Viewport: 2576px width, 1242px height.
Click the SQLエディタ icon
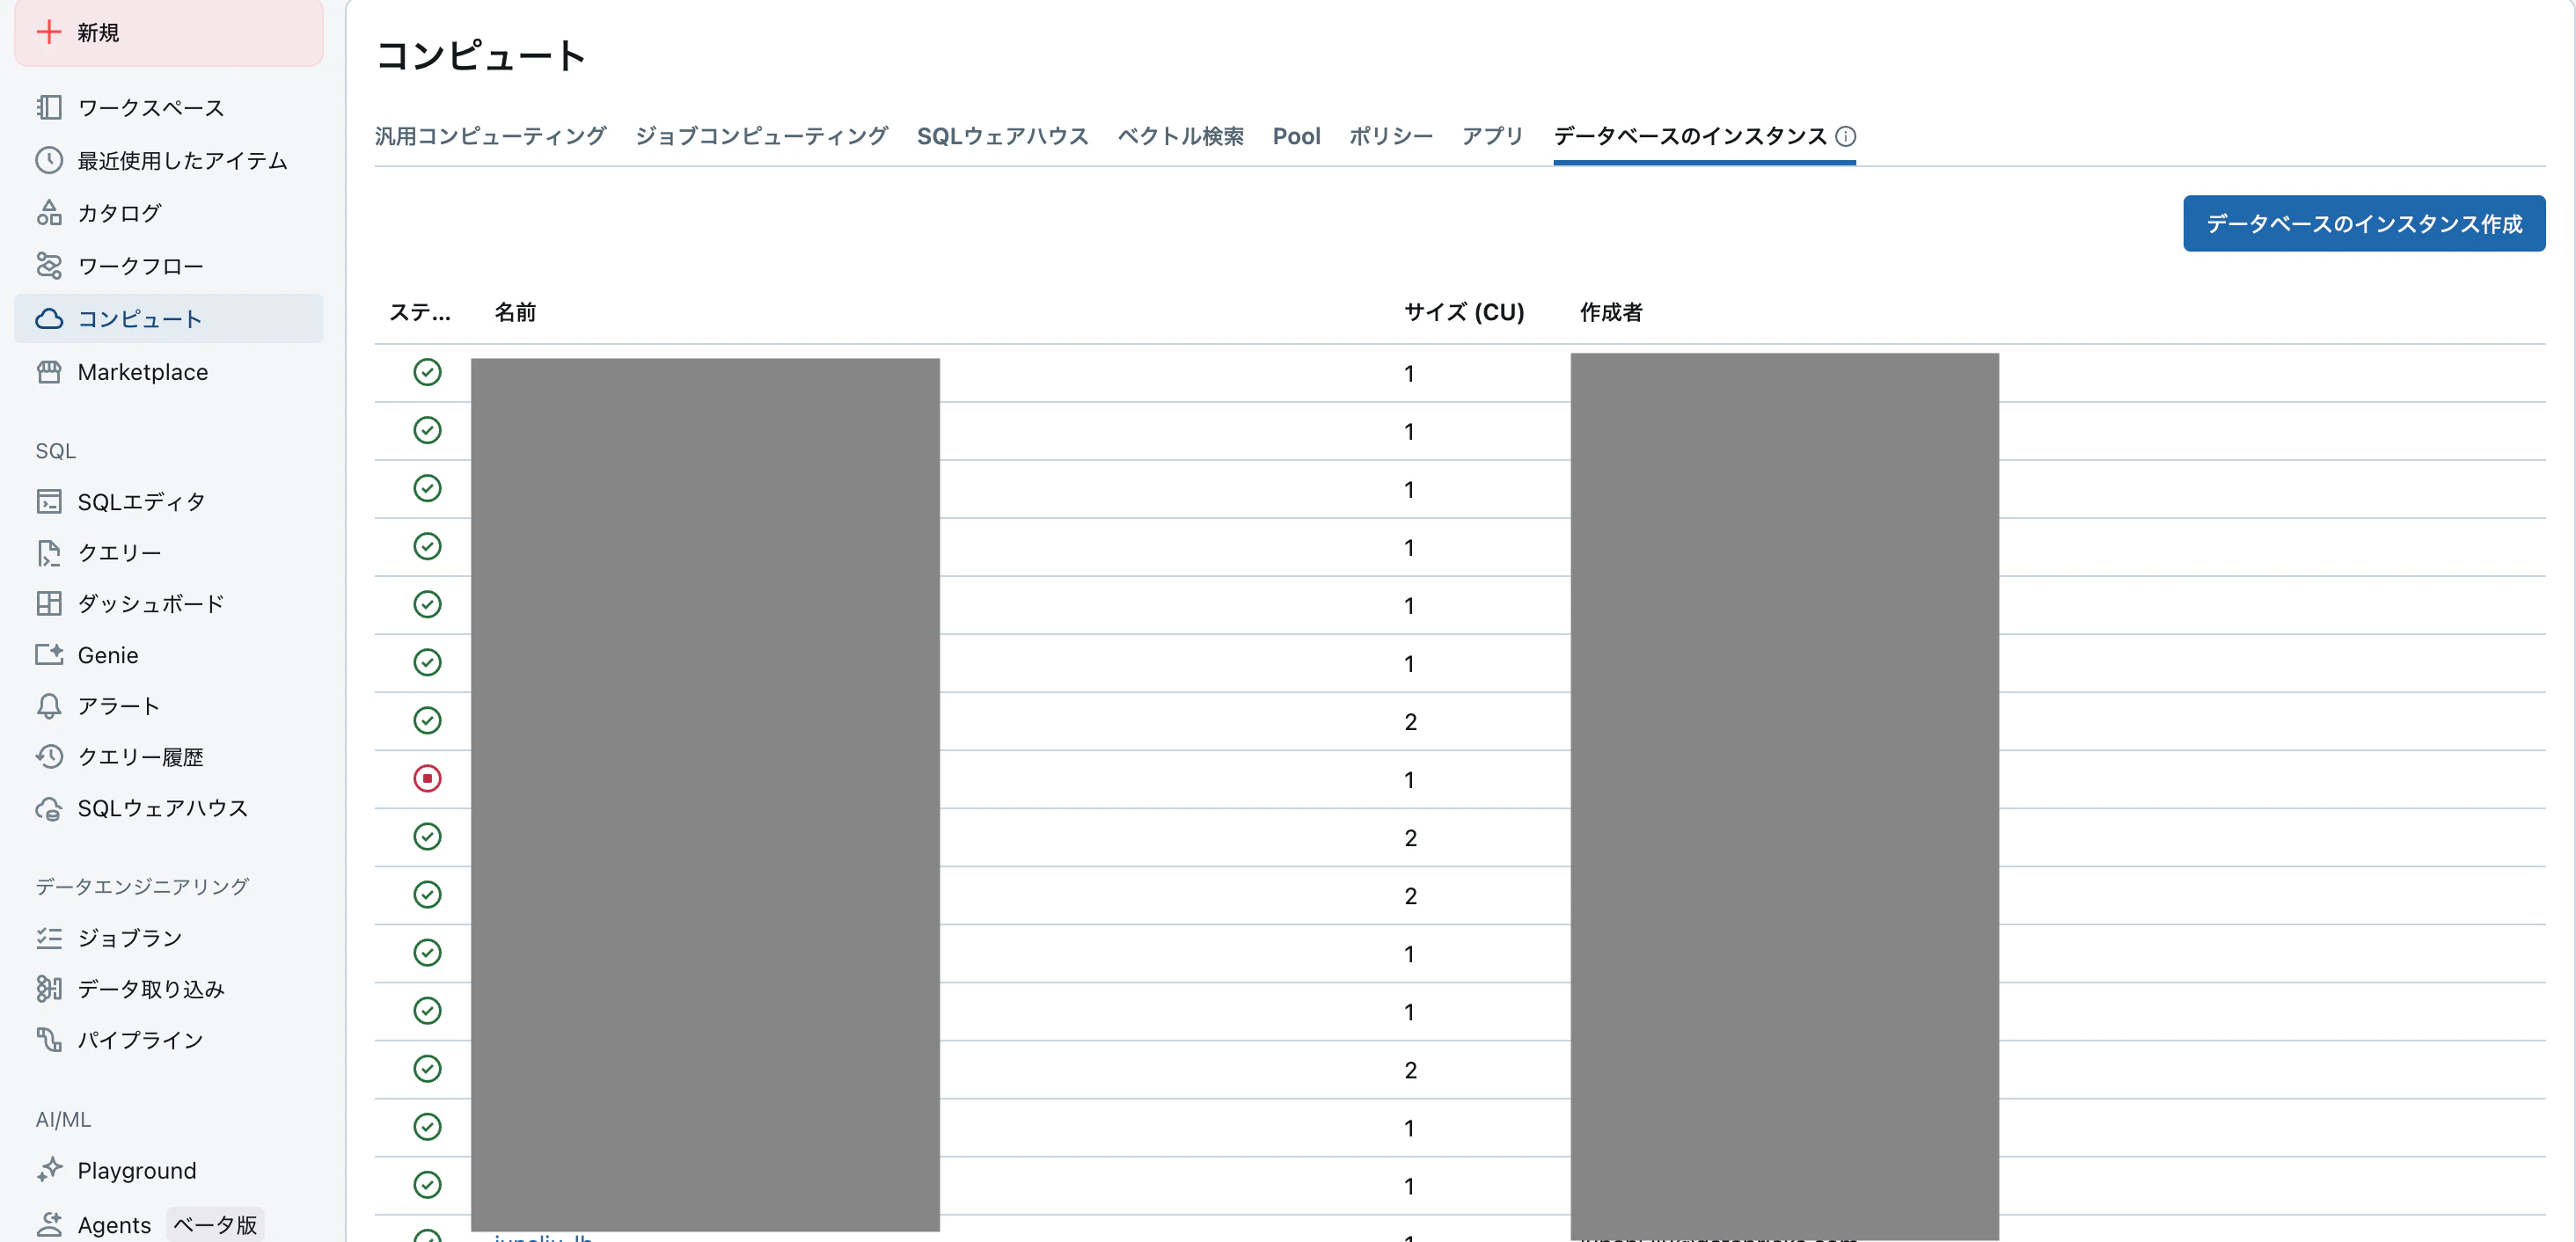[x=49, y=501]
